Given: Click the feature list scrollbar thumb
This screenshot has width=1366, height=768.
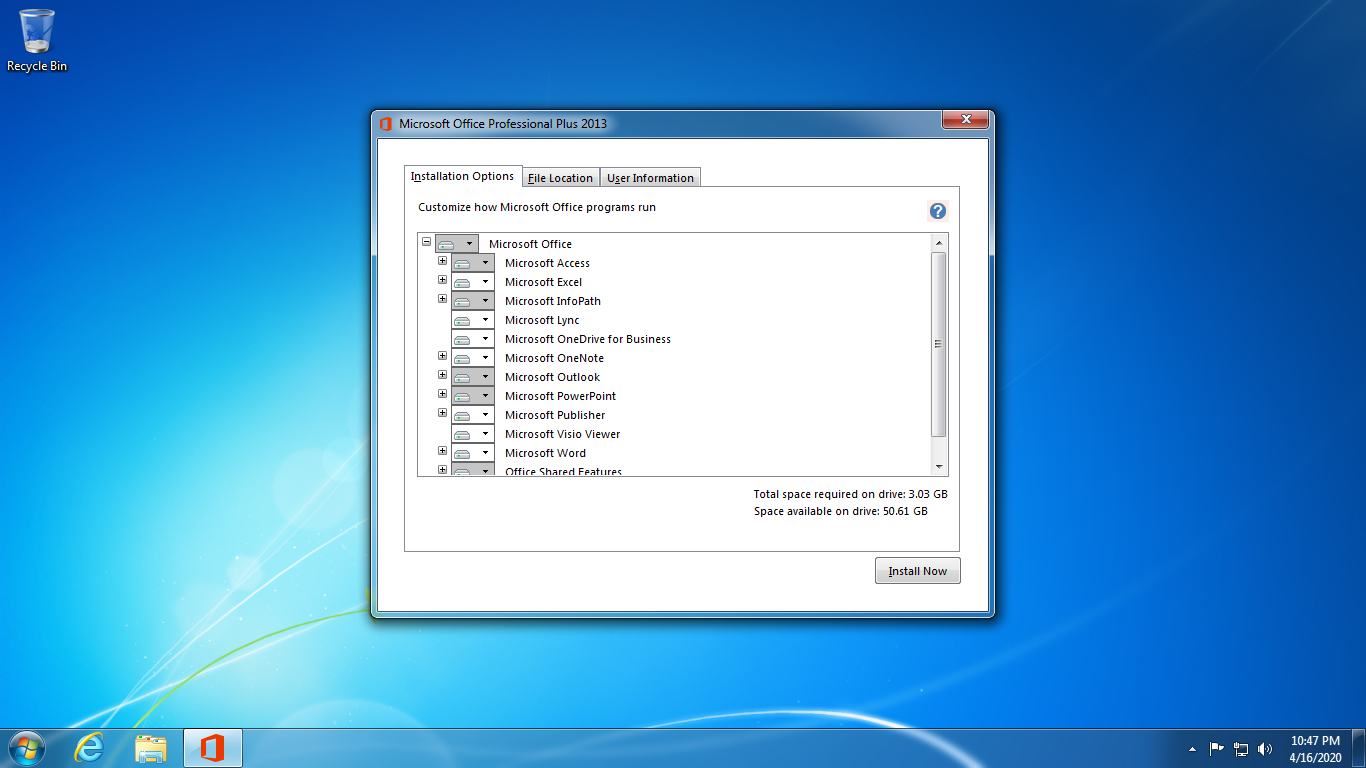Looking at the screenshot, I should point(938,344).
